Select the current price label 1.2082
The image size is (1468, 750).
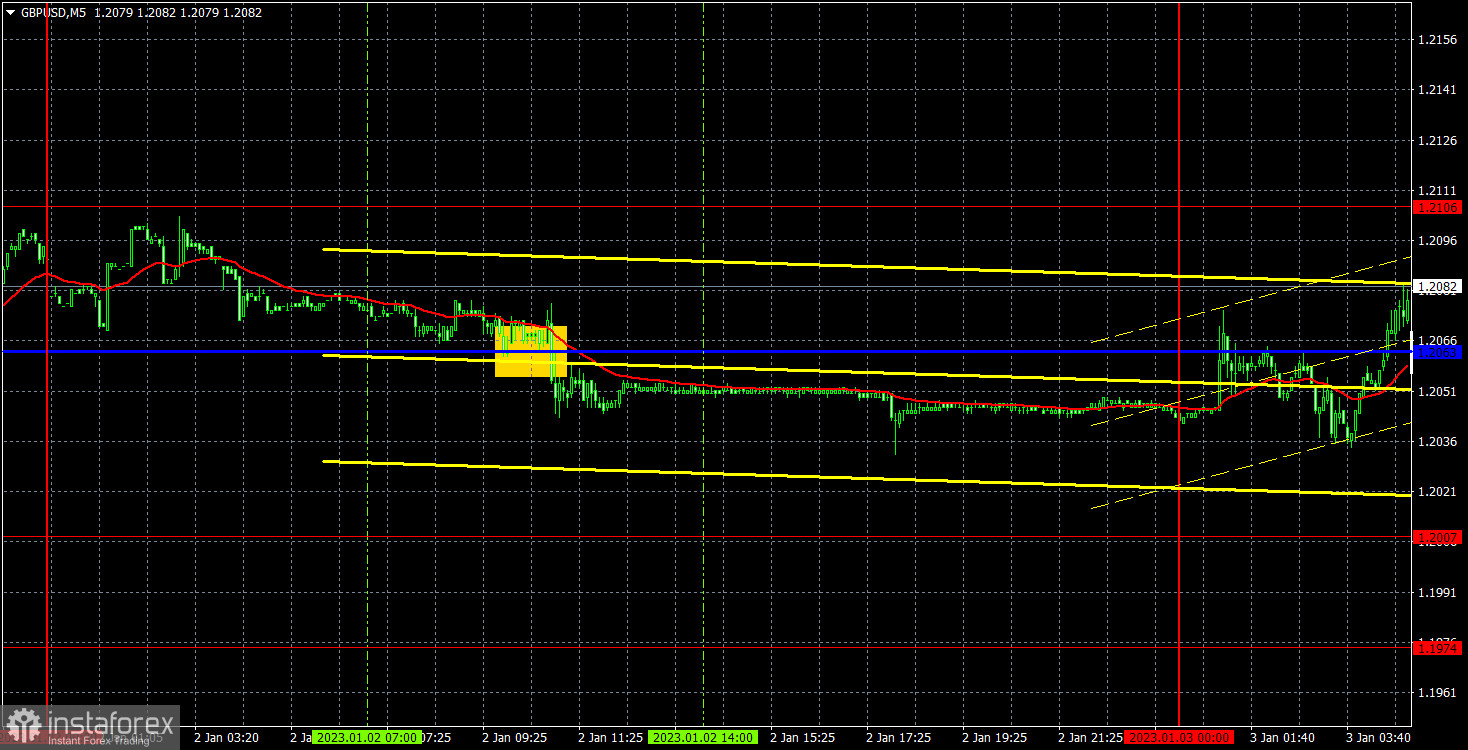click(1438, 287)
